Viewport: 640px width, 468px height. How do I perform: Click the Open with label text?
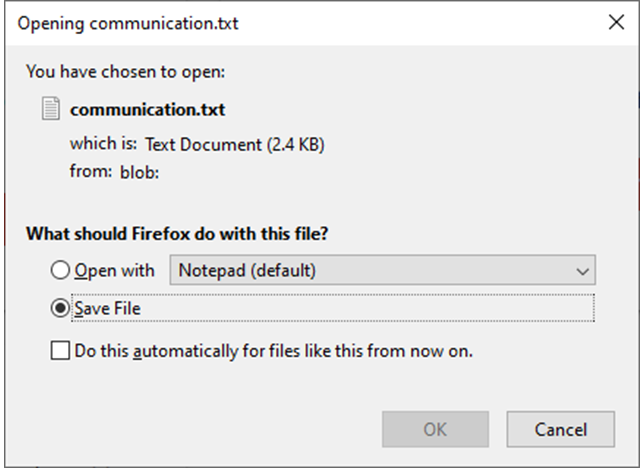coord(115,271)
